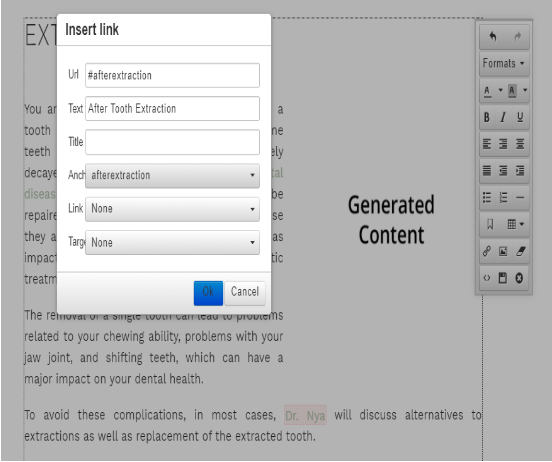Image resolution: width=552 pixels, height=462 pixels.
Task: Open the source code view icon
Action: coord(487,278)
